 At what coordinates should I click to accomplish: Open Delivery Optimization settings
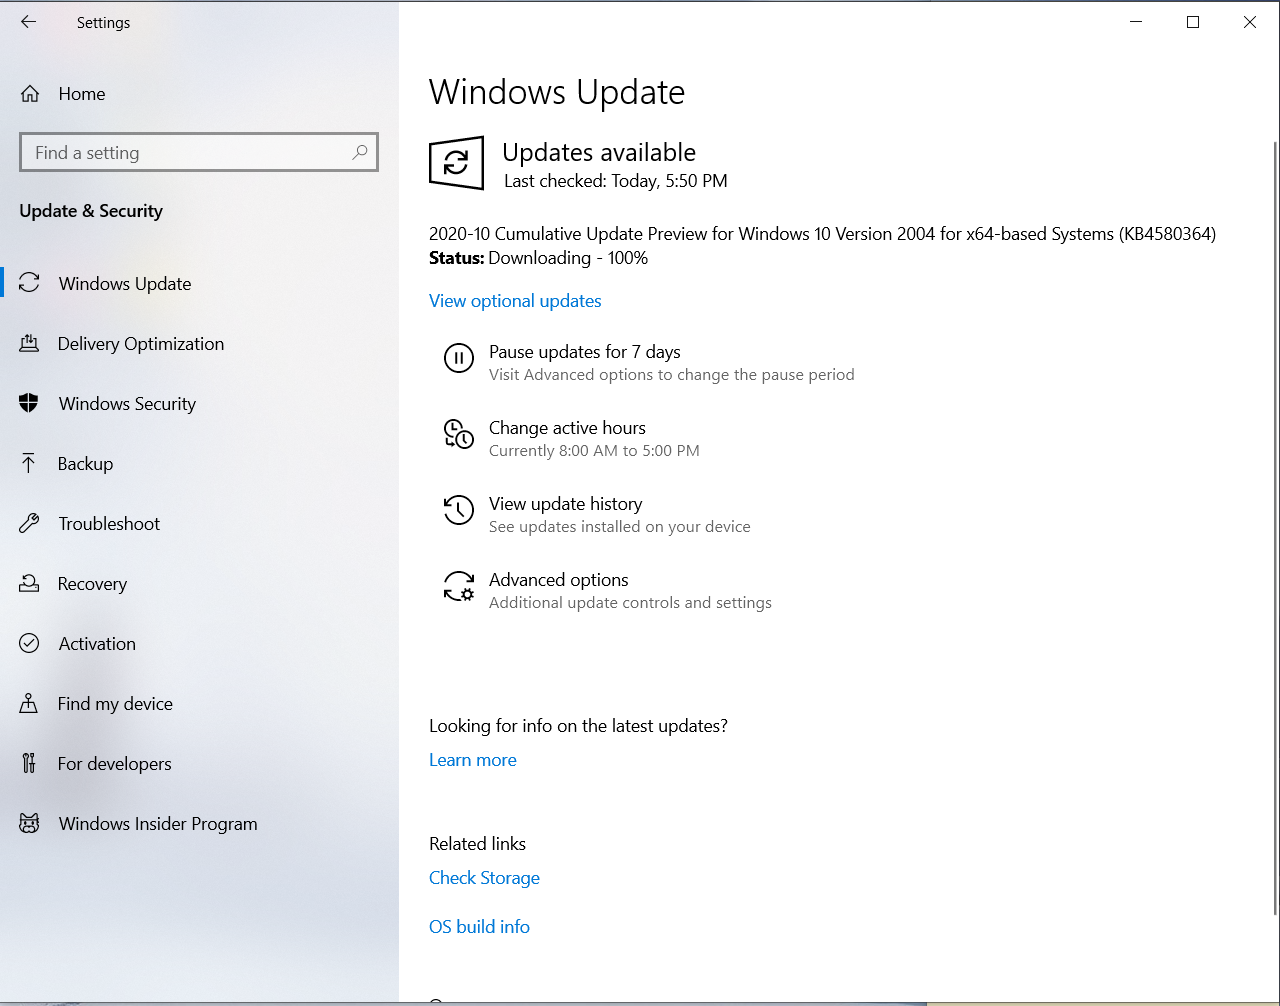coord(140,344)
